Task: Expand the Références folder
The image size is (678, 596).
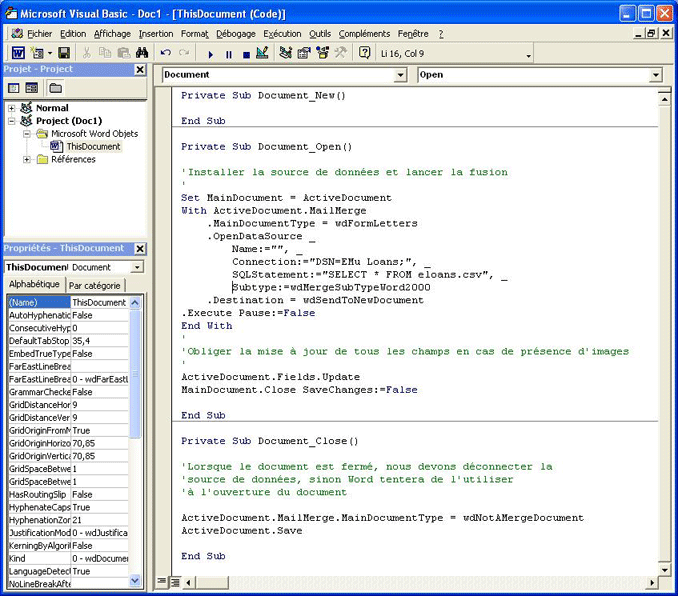Action: tap(27, 160)
